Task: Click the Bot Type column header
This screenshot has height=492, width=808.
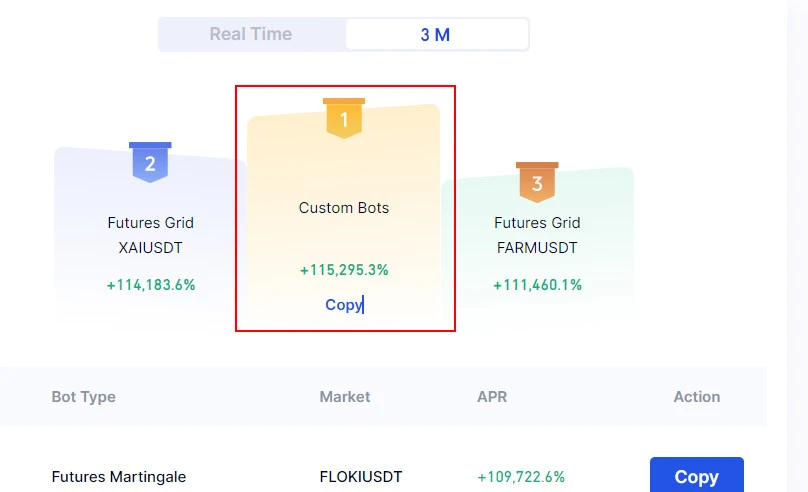Action: click(83, 397)
